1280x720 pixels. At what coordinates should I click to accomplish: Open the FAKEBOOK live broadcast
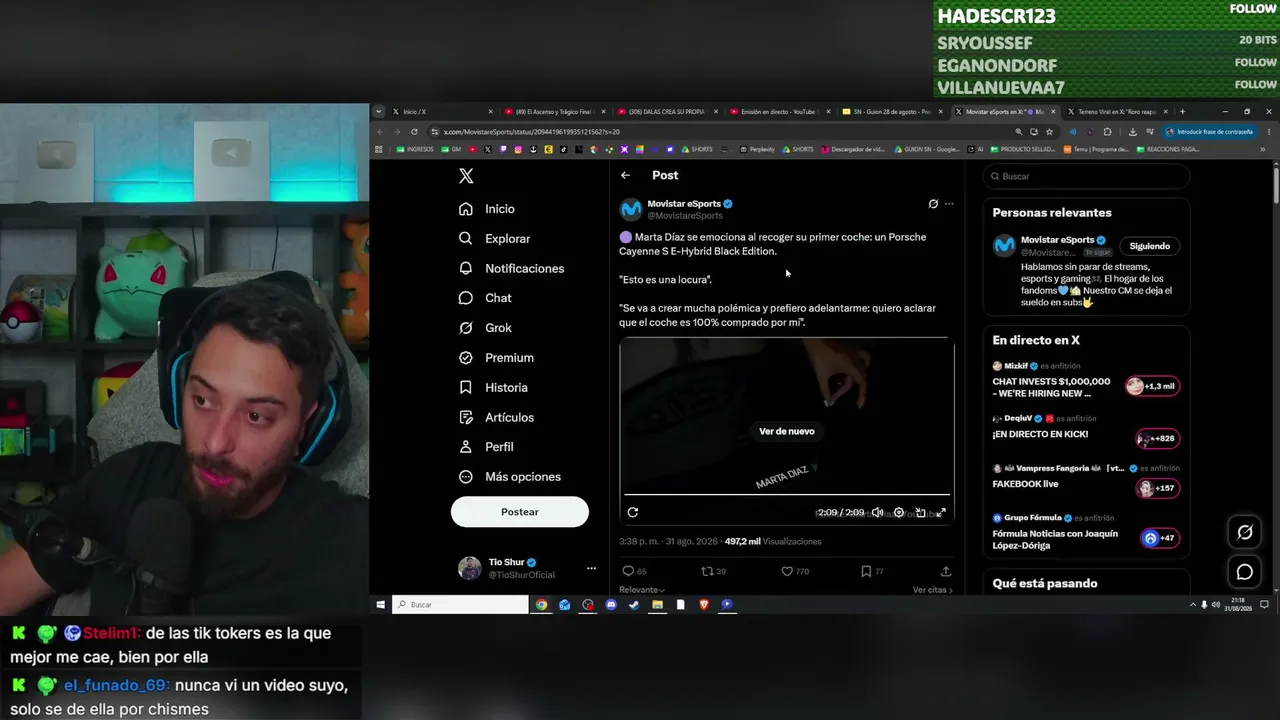point(1025,484)
